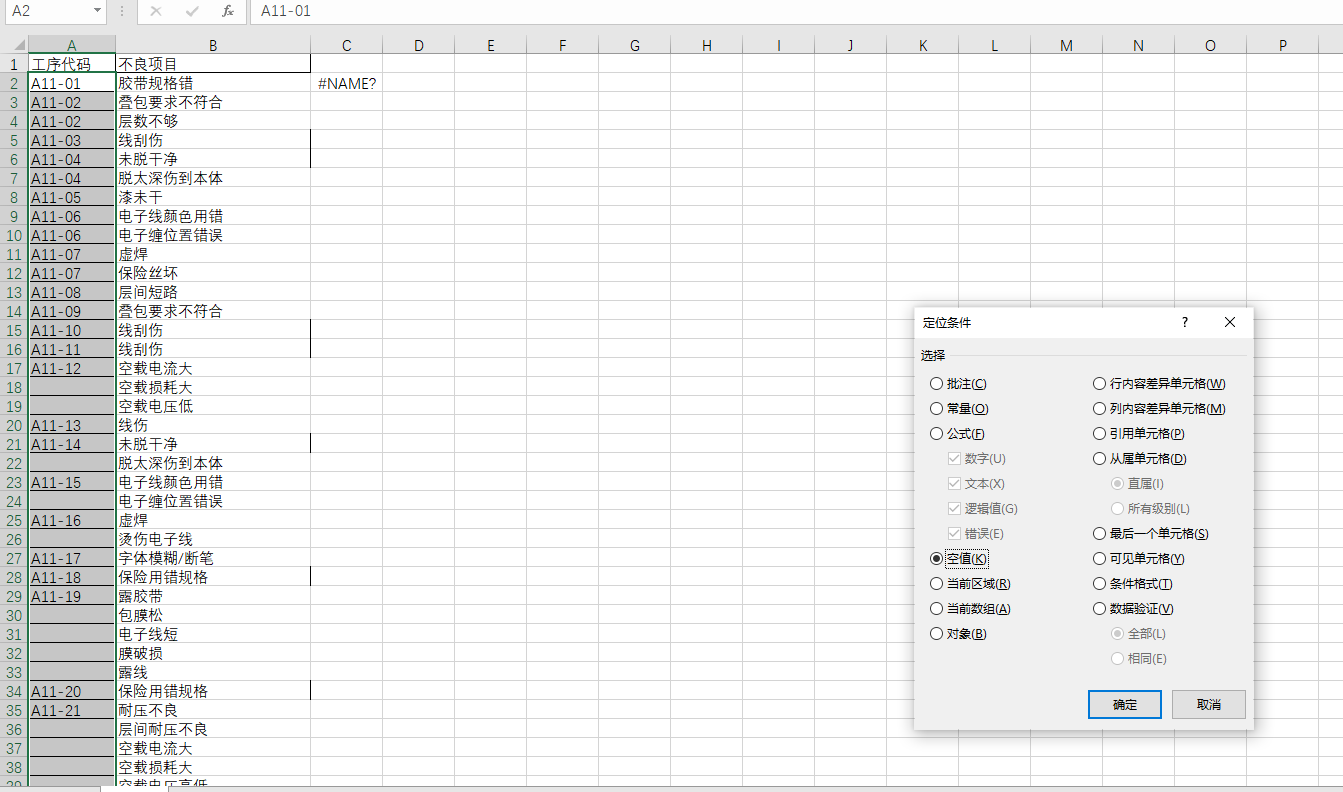Select the 对象(B) radio option
The width and height of the screenshot is (1343, 792).
coord(957,634)
